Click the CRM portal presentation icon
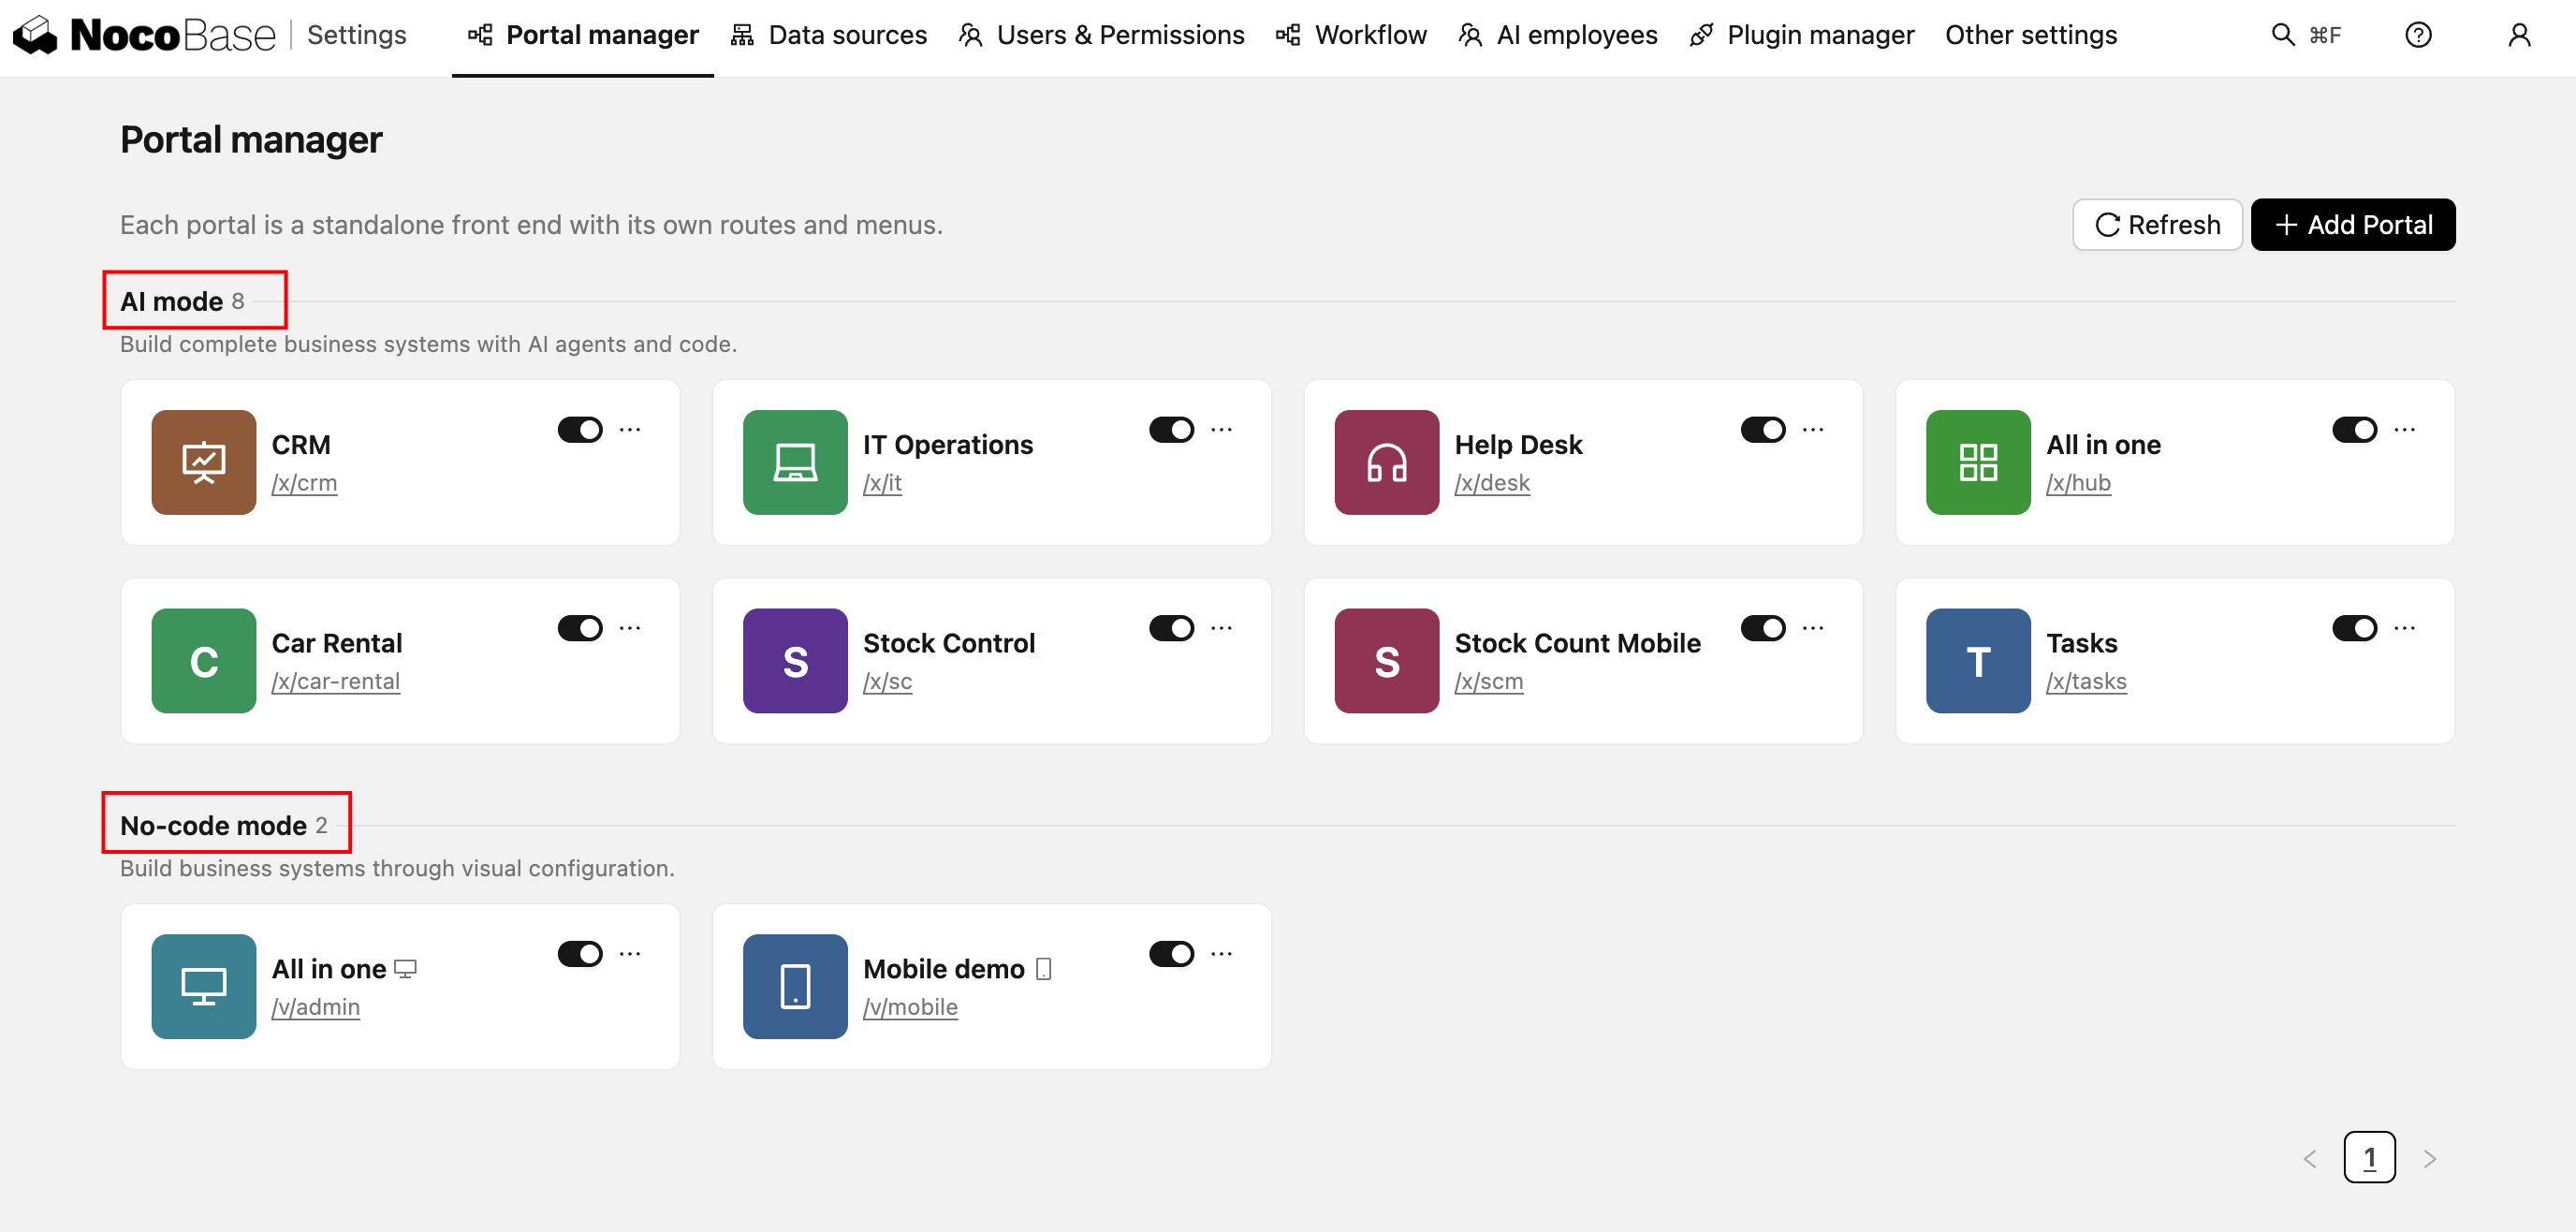The height and width of the screenshot is (1232, 2576). 204,462
